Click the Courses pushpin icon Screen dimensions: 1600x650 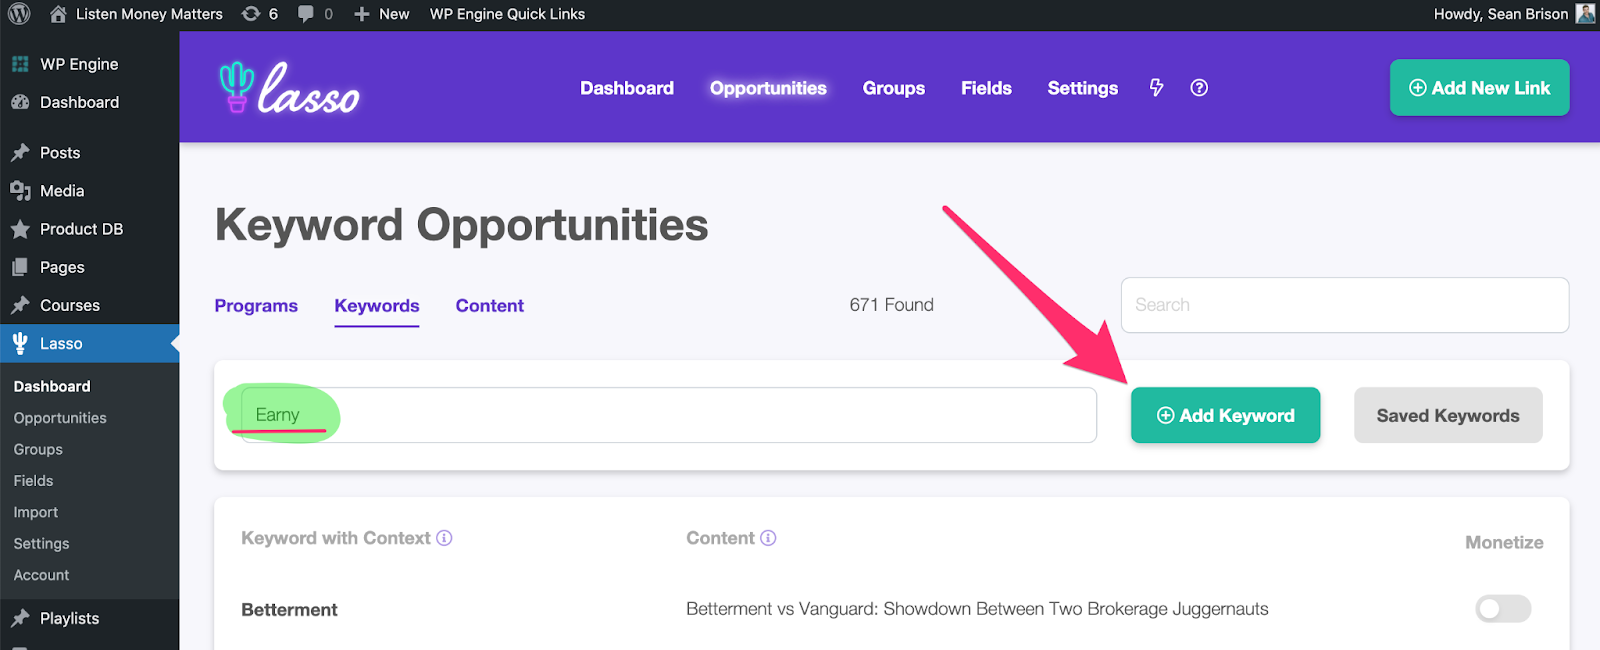tap(20, 305)
